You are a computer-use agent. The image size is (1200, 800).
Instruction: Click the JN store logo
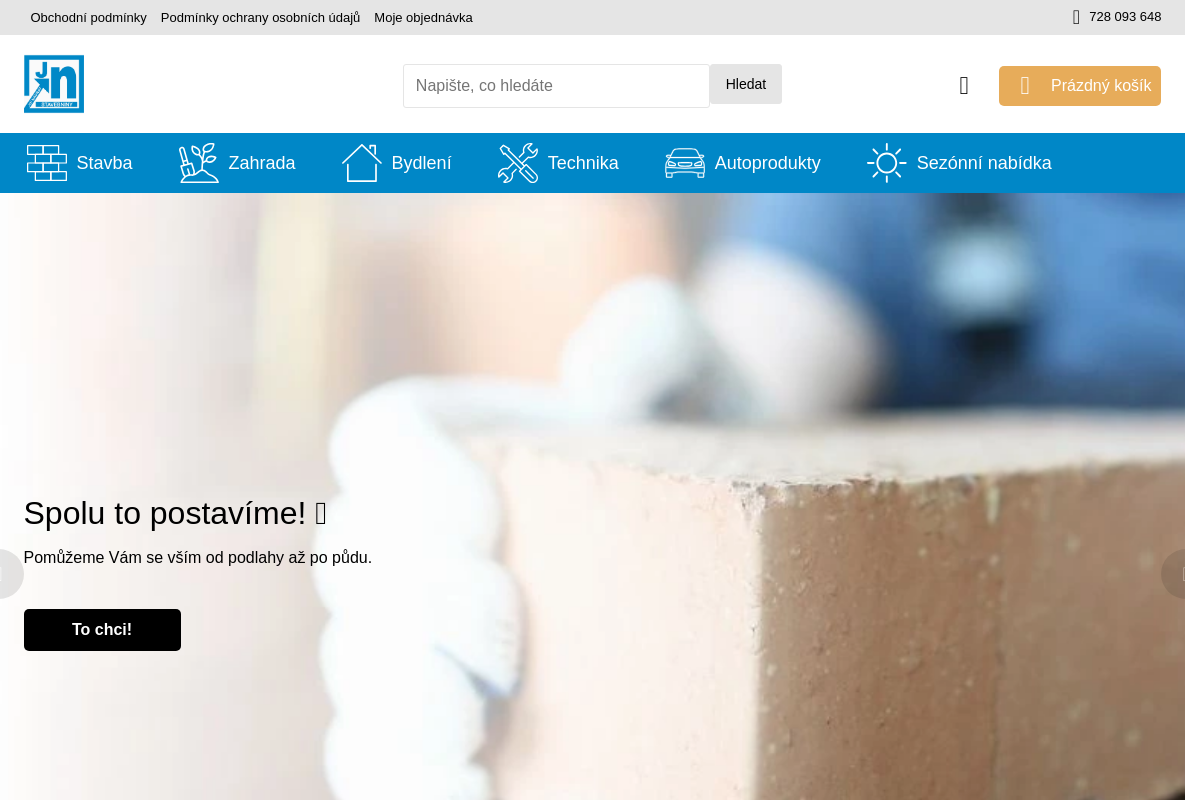[x=54, y=84]
